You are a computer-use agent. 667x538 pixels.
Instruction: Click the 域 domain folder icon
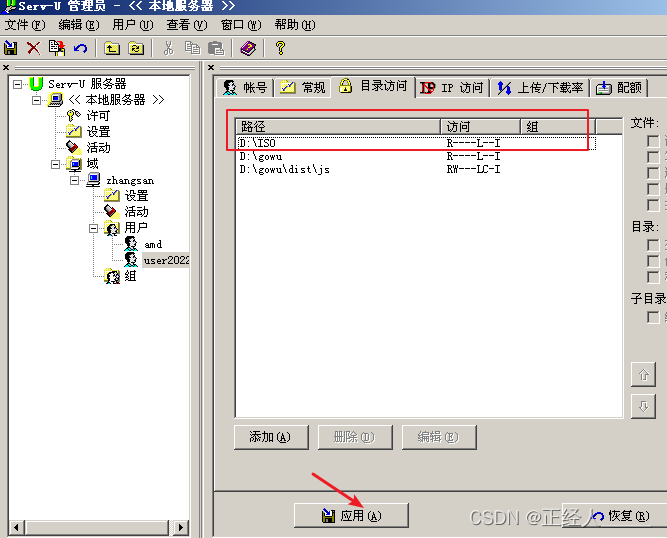coord(74,164)
